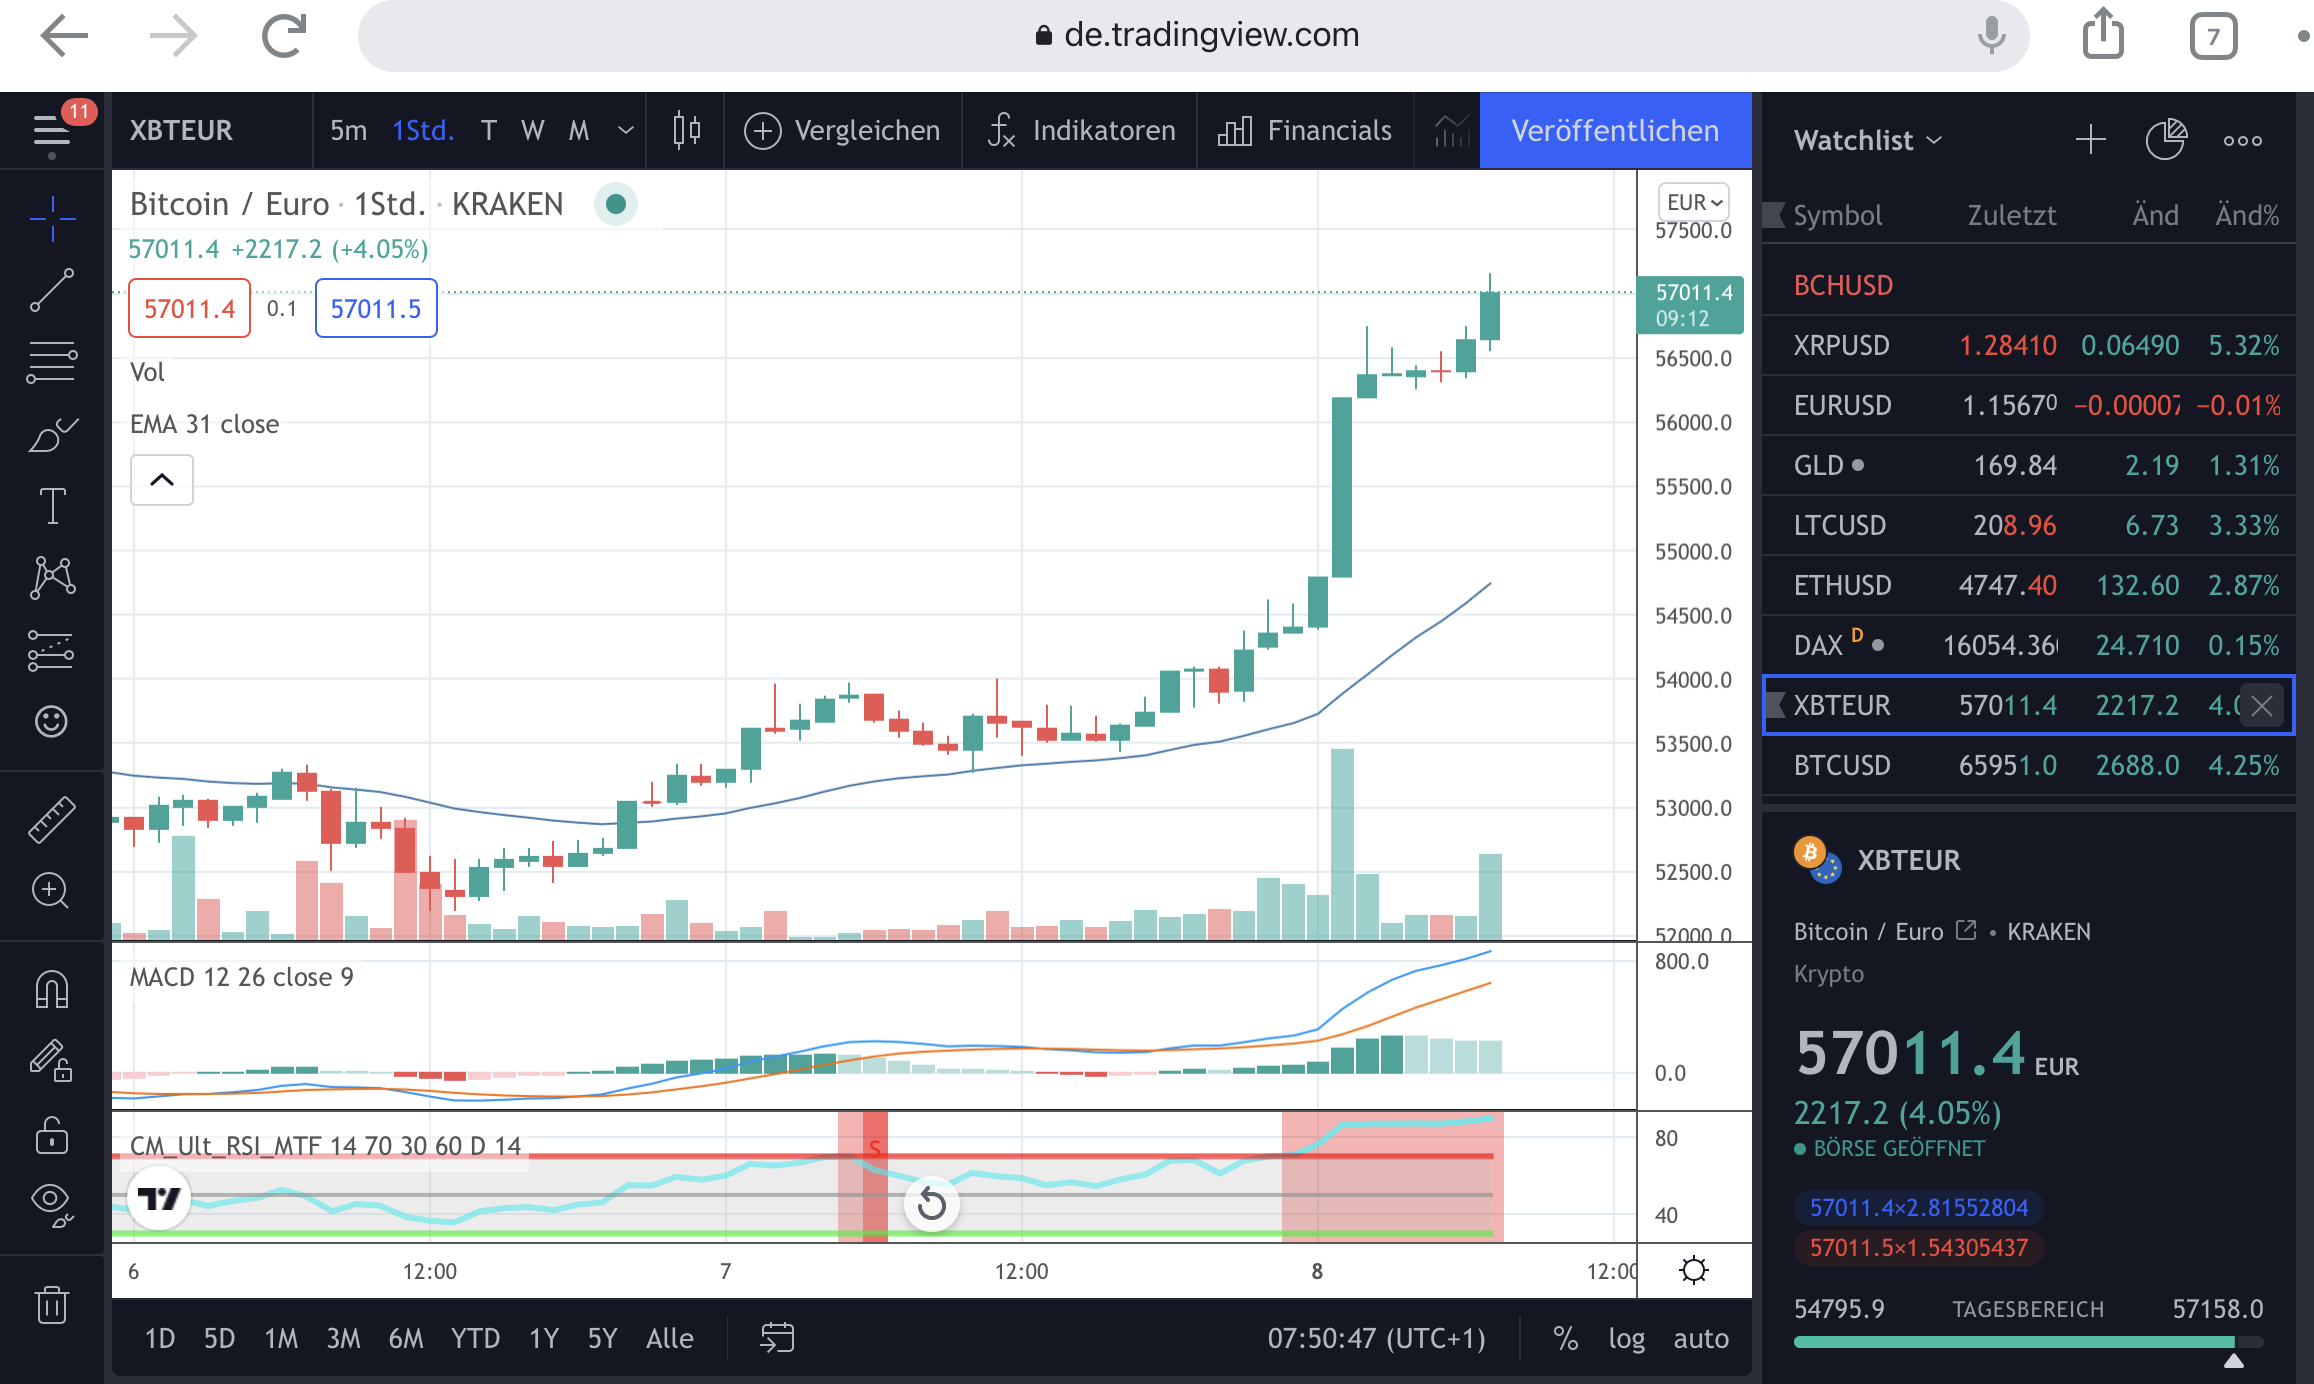Screen dimensions: 2314x1384
Task: Open the hamburger menu with notification badge
Action: coord(52,130)
